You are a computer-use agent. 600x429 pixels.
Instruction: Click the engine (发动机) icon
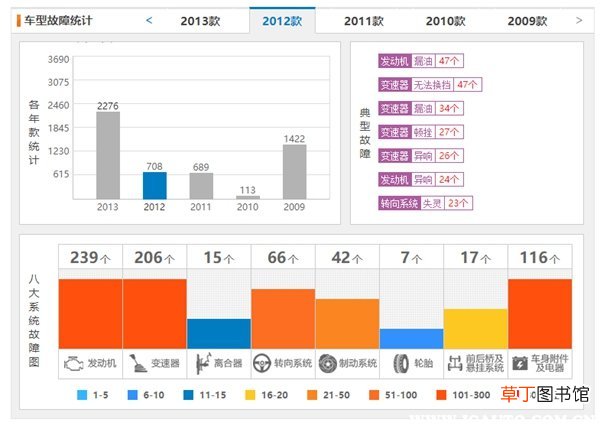(x=73, y=363)
